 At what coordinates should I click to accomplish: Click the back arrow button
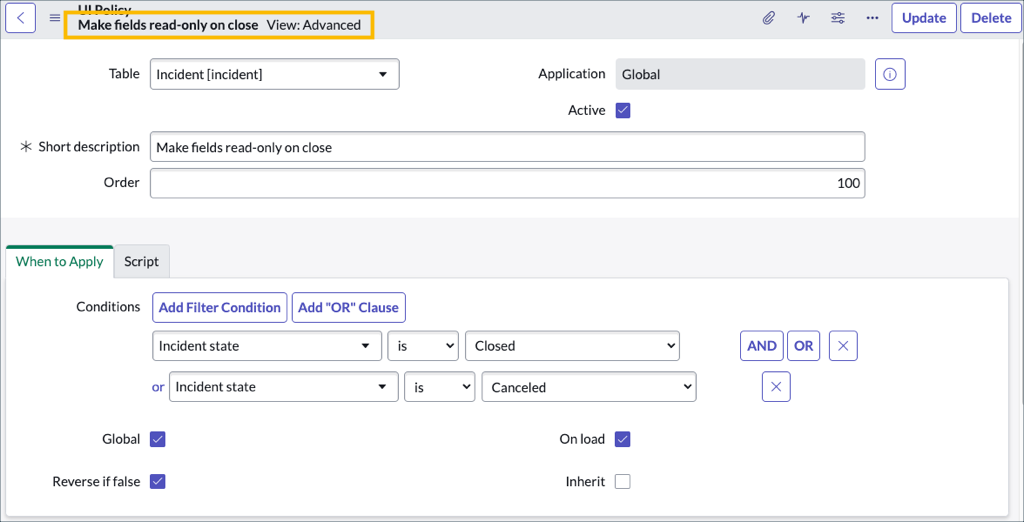click(x=21, y=18)
